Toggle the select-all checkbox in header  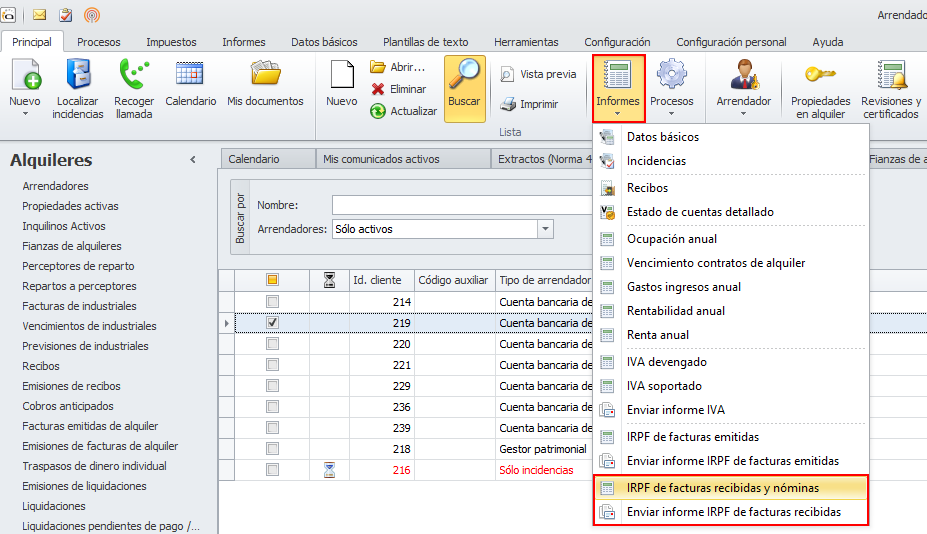coord(272,280)
